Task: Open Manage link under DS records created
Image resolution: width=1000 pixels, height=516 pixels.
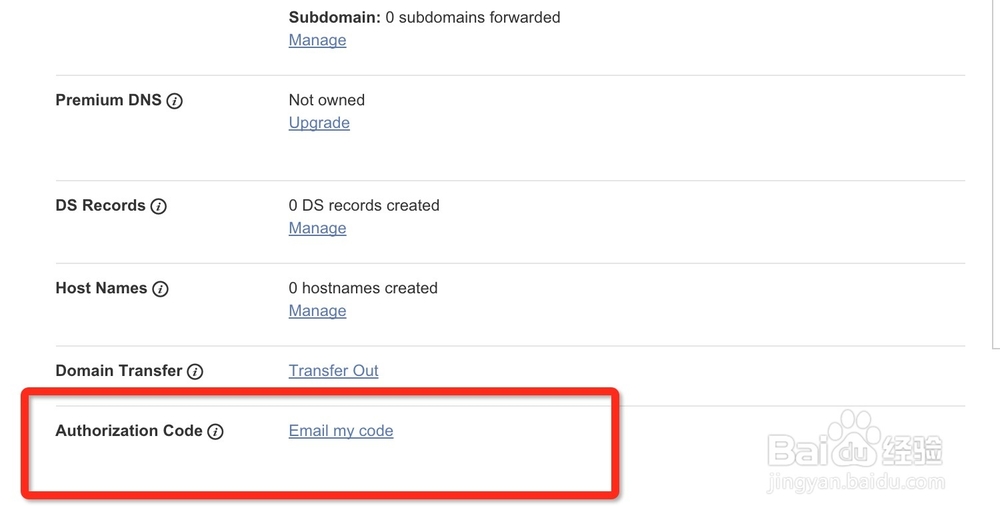Action: (317, 228)
